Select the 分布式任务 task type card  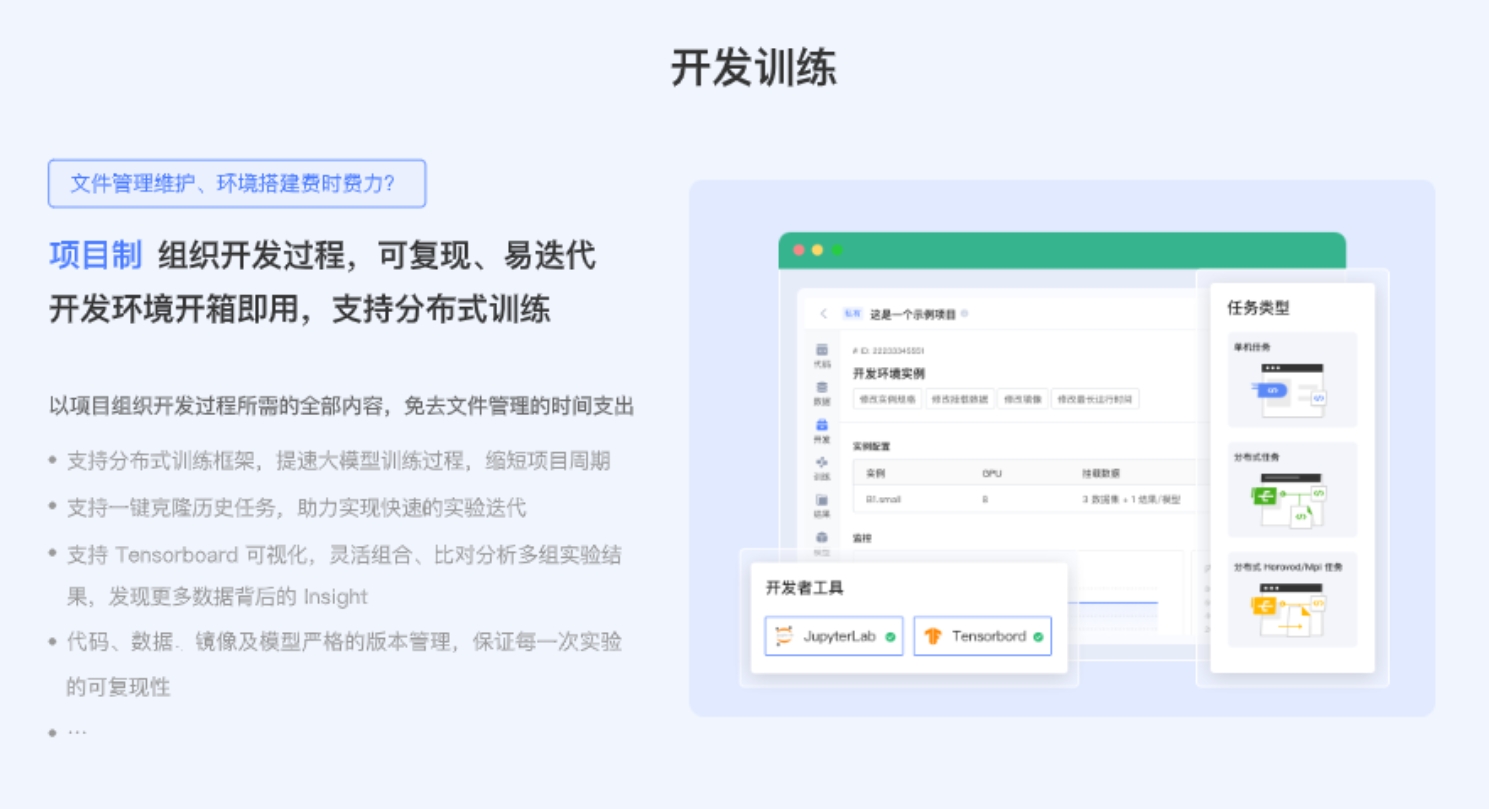(1292, 490)
